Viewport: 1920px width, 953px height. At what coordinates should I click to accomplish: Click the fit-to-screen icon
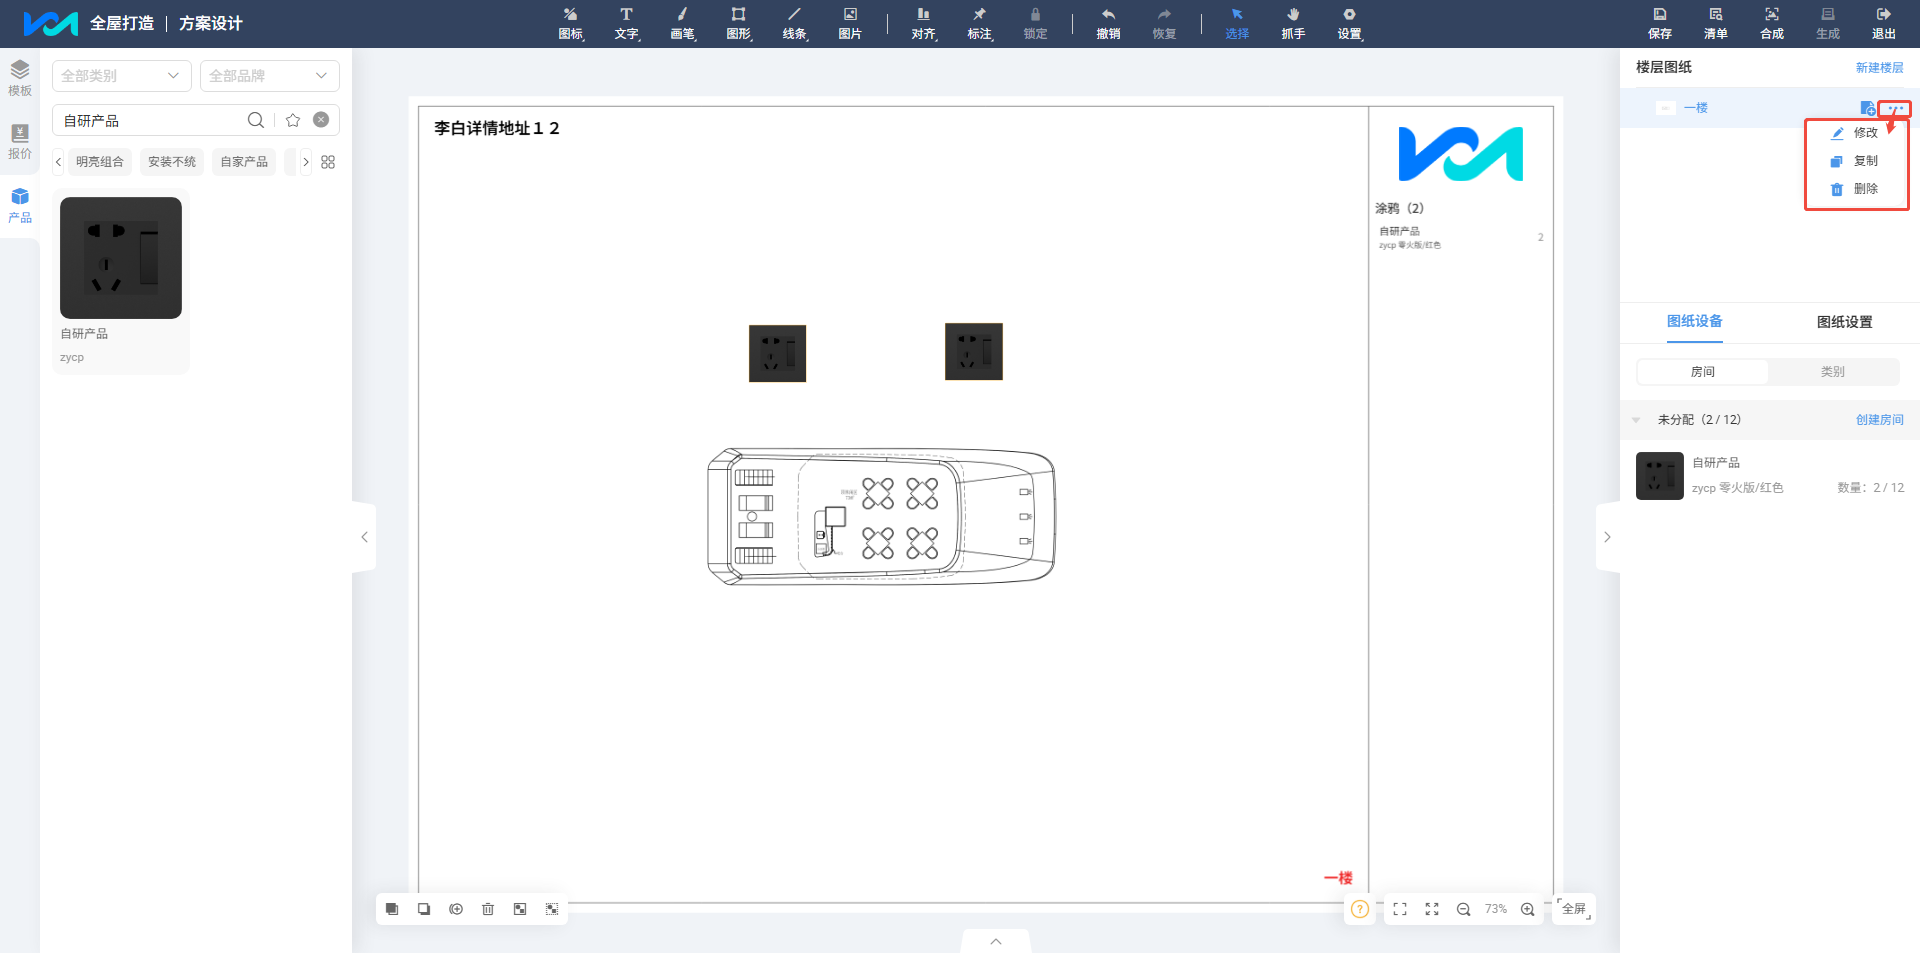[x=1400, y=909]
